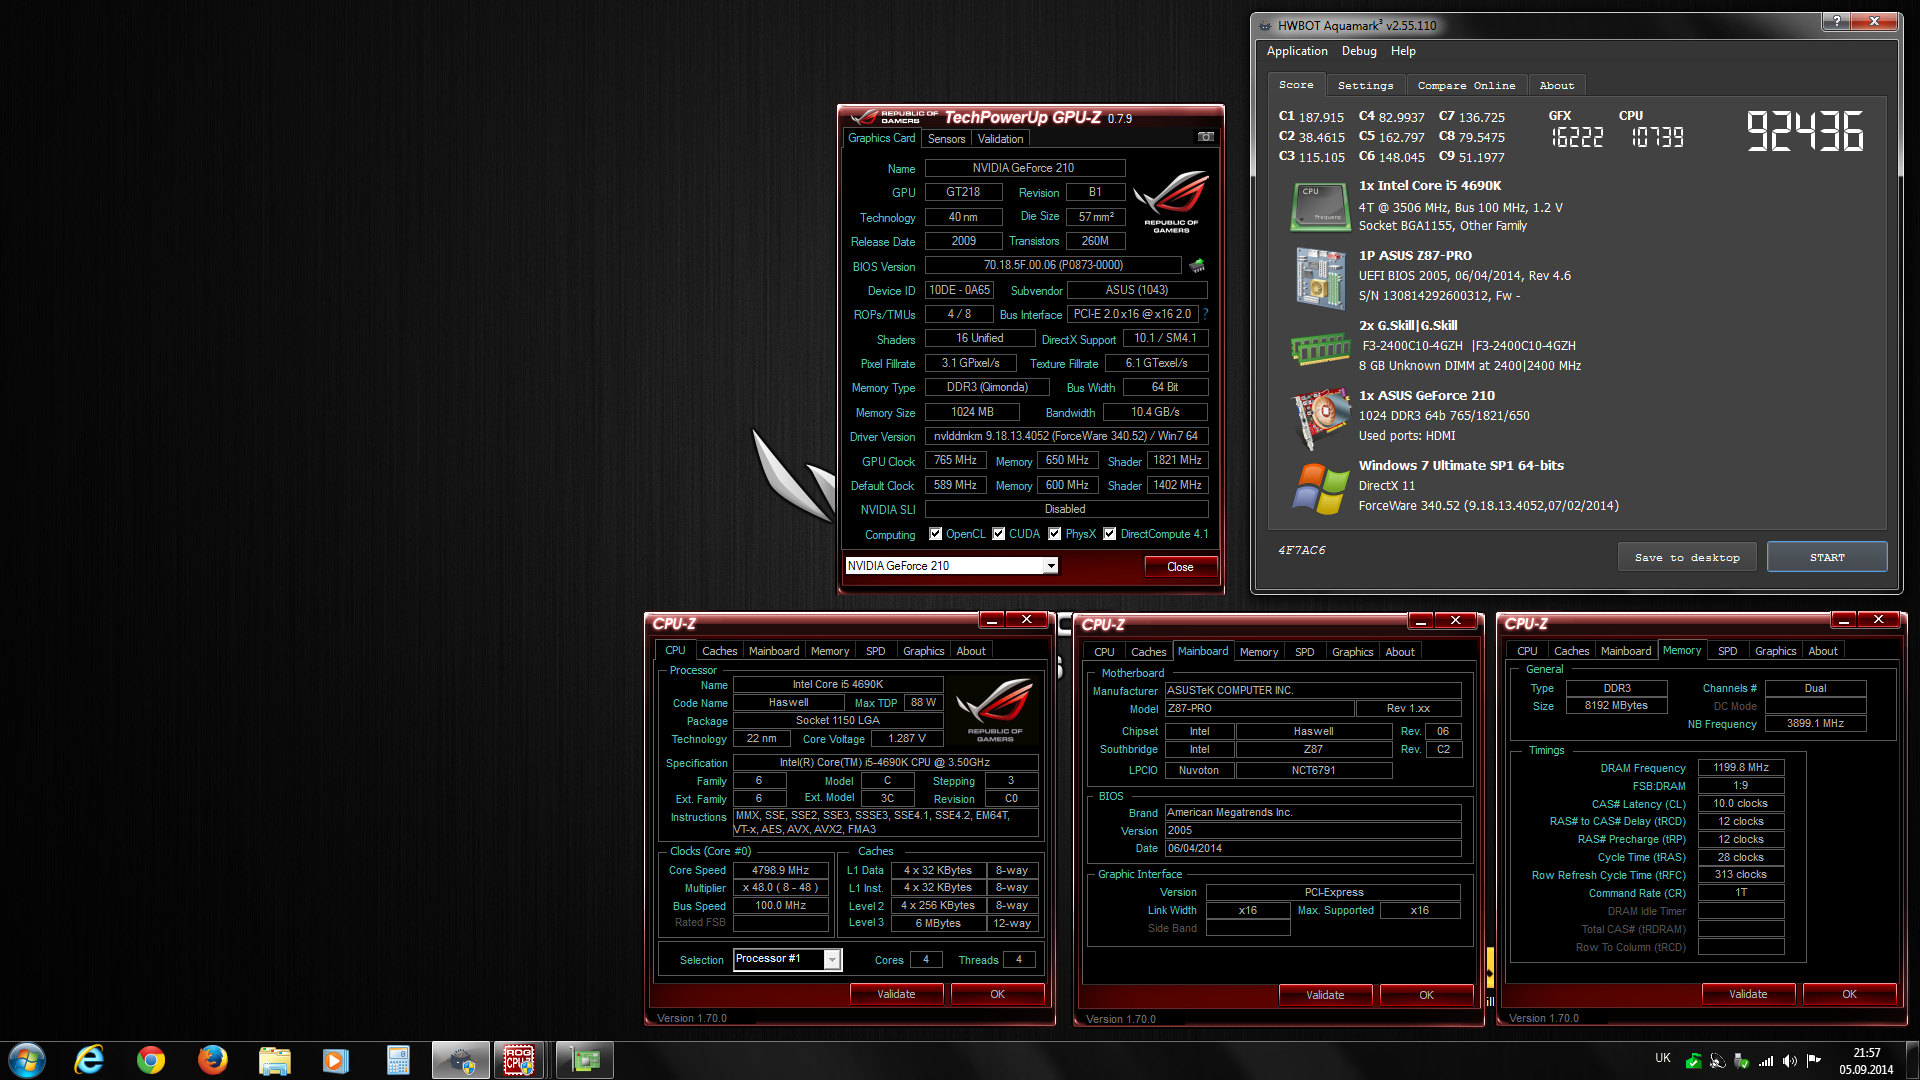This screenshot has height=1080, width=1920.
Task: Click ROG CPU-Z taskbar button
Action: (x=519, y=1060)
